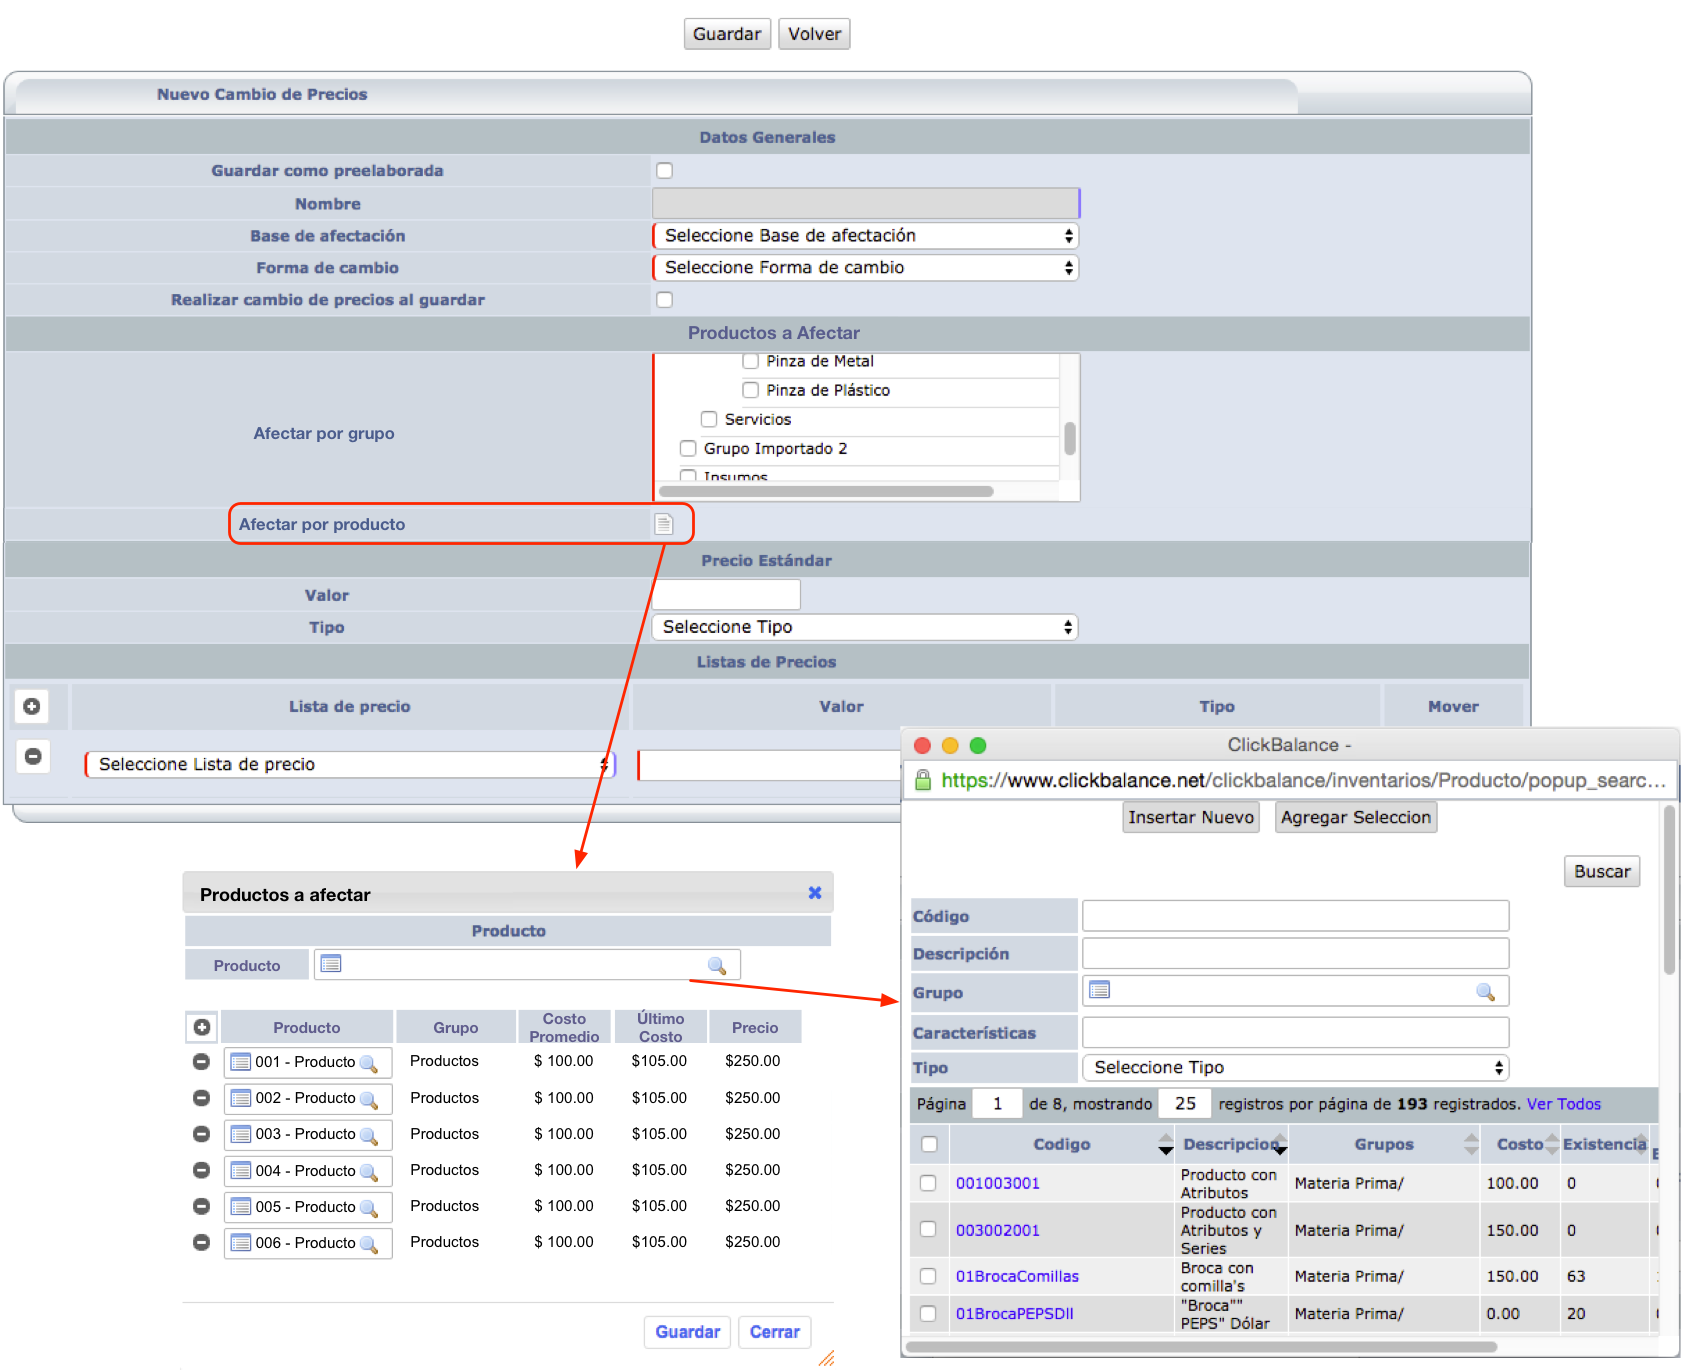
Task: Remove the 004 - Producto row
Action: point(201,1170)
